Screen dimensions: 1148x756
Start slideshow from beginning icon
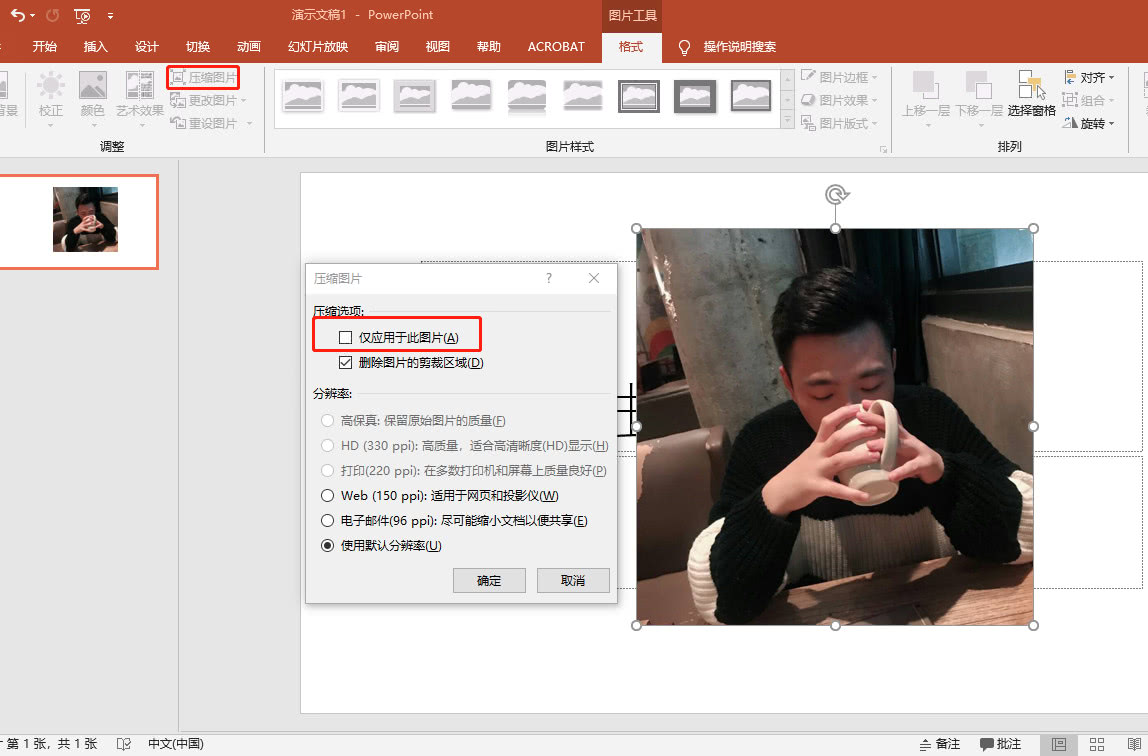coord(82,15)
